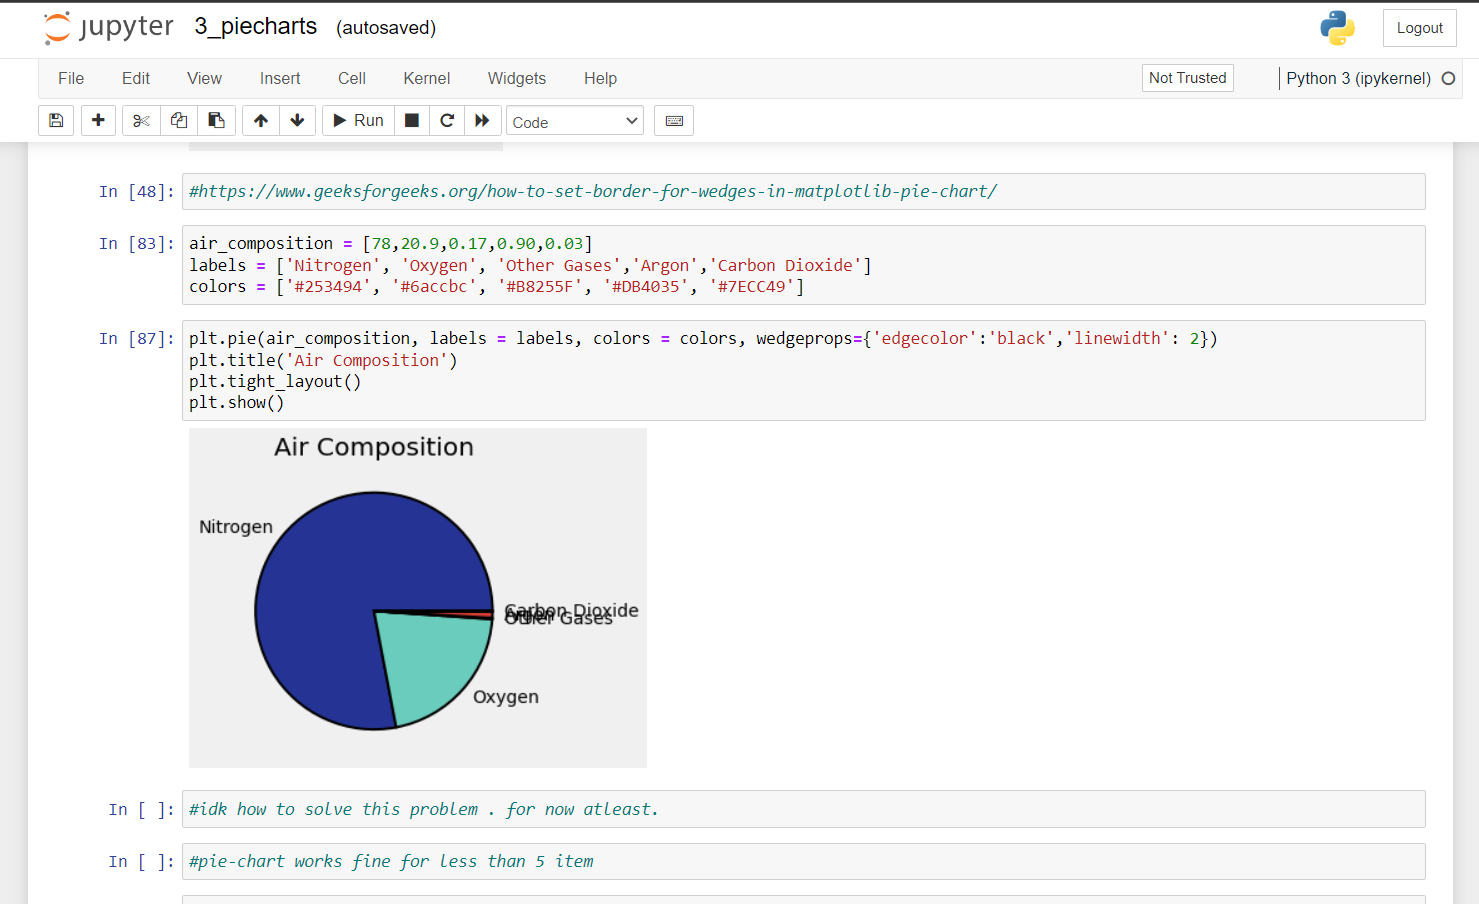The height and width of the screenshot is (904, 1479).
Task: Insert a new cell below with plus icon
Action: pos(98,120)
